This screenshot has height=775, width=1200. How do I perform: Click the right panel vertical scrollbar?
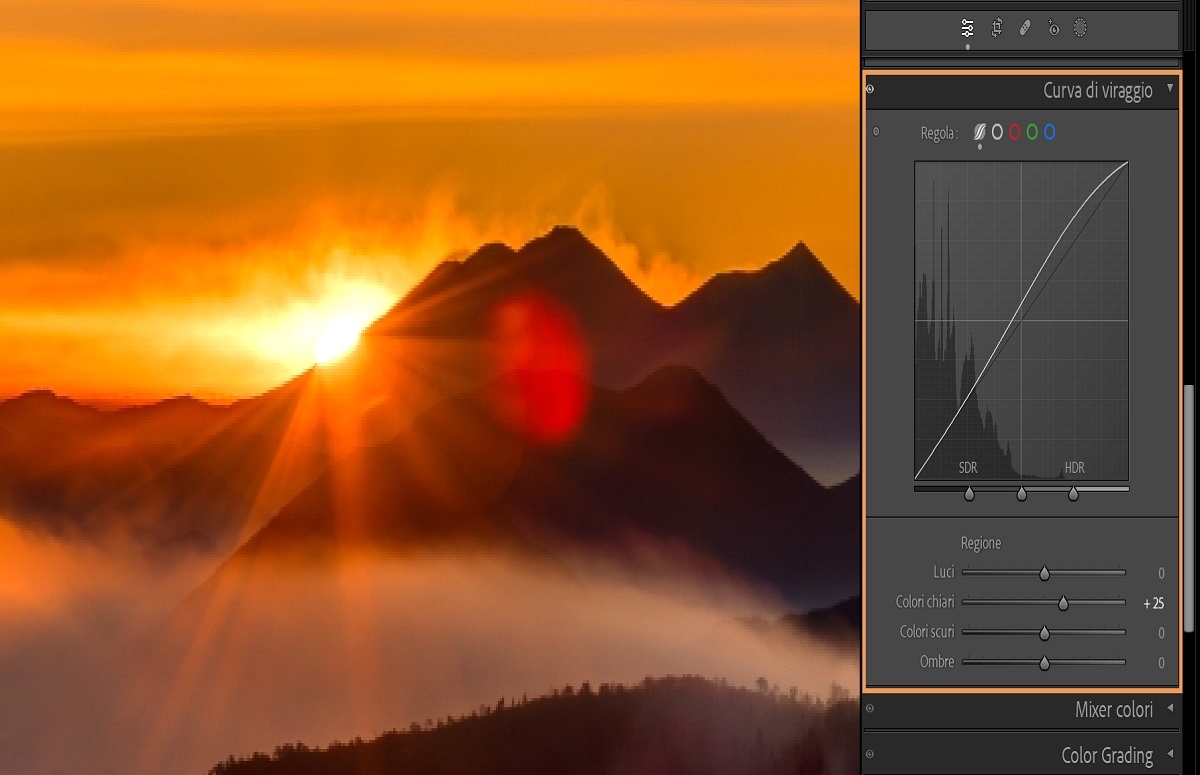click(1188, 508)
